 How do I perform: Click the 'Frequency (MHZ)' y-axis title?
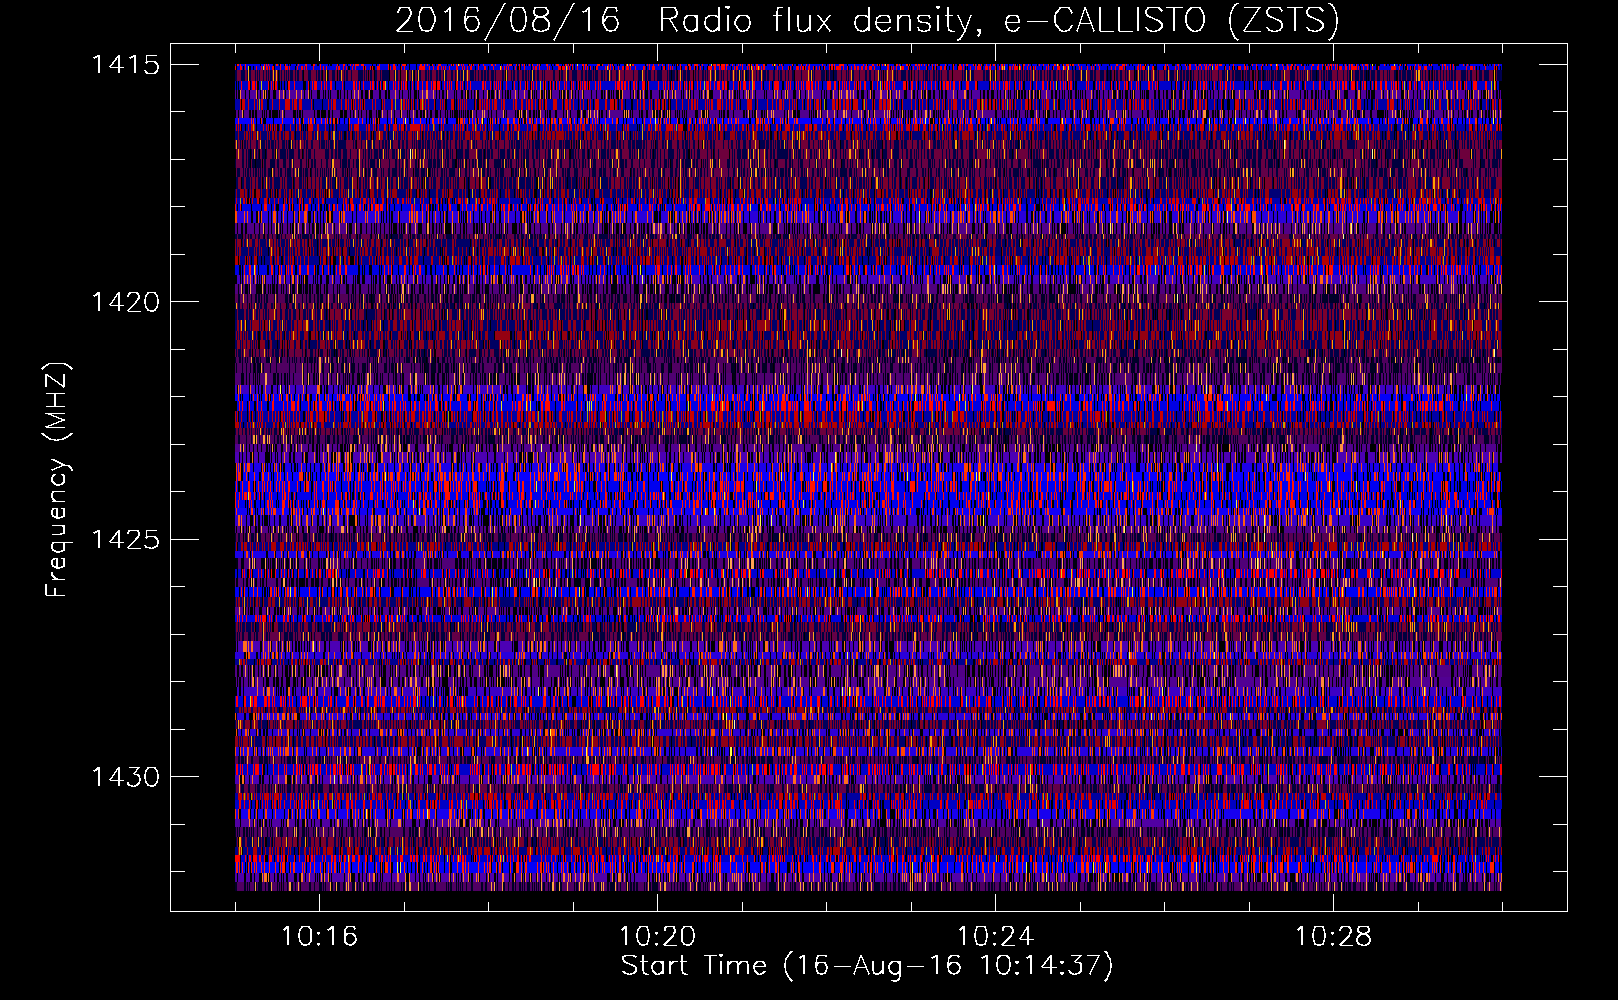tap(57, 480)
